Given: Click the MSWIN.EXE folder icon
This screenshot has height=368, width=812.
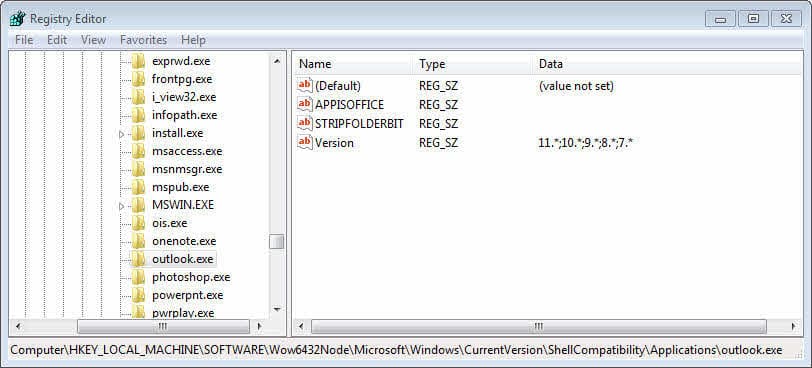Looking at the screenshot, I should point(138,205).
